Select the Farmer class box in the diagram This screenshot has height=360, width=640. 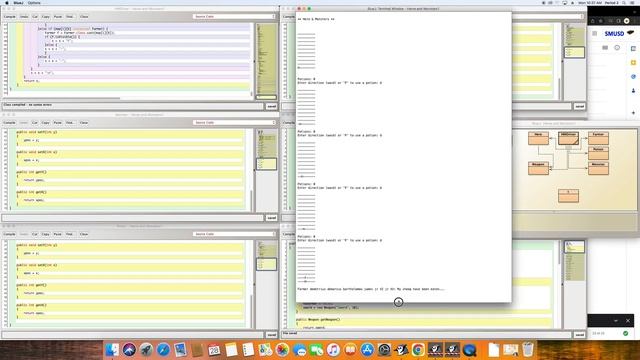598,138
